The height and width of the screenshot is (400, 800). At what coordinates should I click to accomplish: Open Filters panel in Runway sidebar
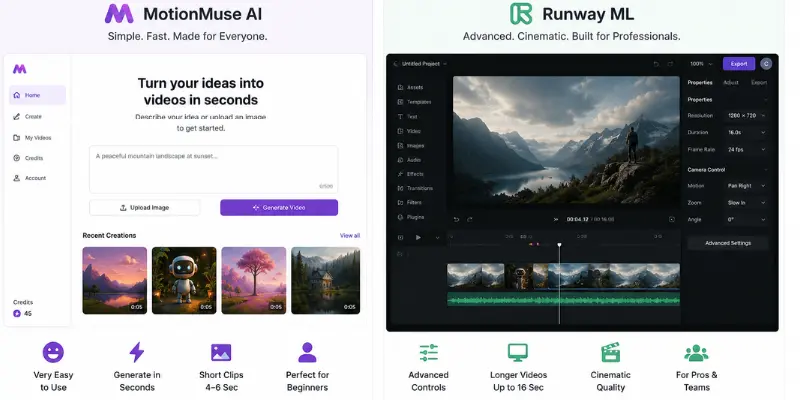[x=410, y=203]
